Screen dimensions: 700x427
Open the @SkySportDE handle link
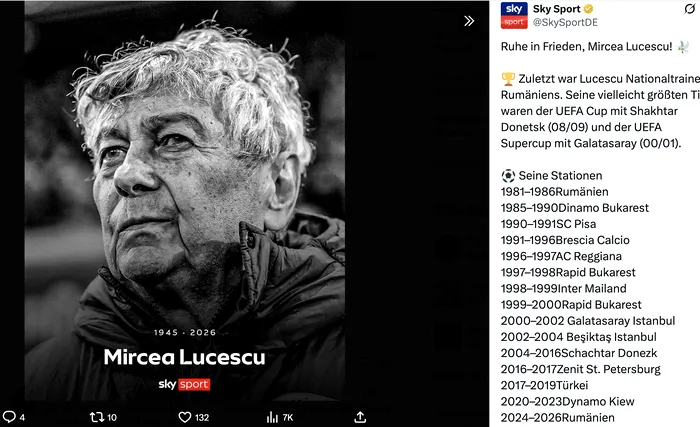[x=565, y=22]
